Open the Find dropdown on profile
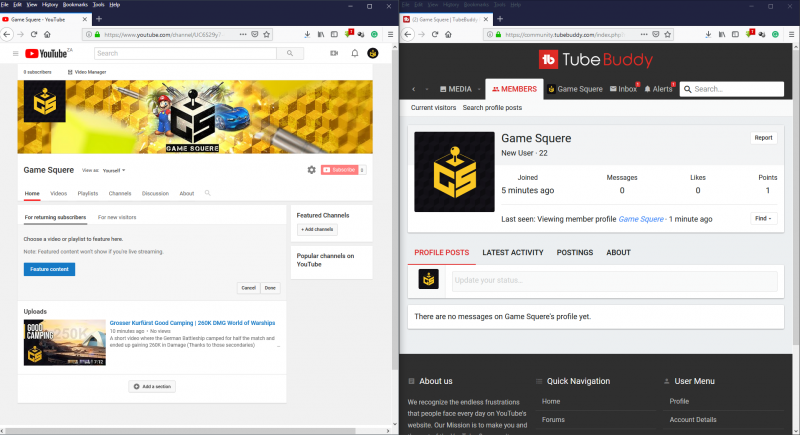Viewport: 800px width, 435px height. click(764, 218)
